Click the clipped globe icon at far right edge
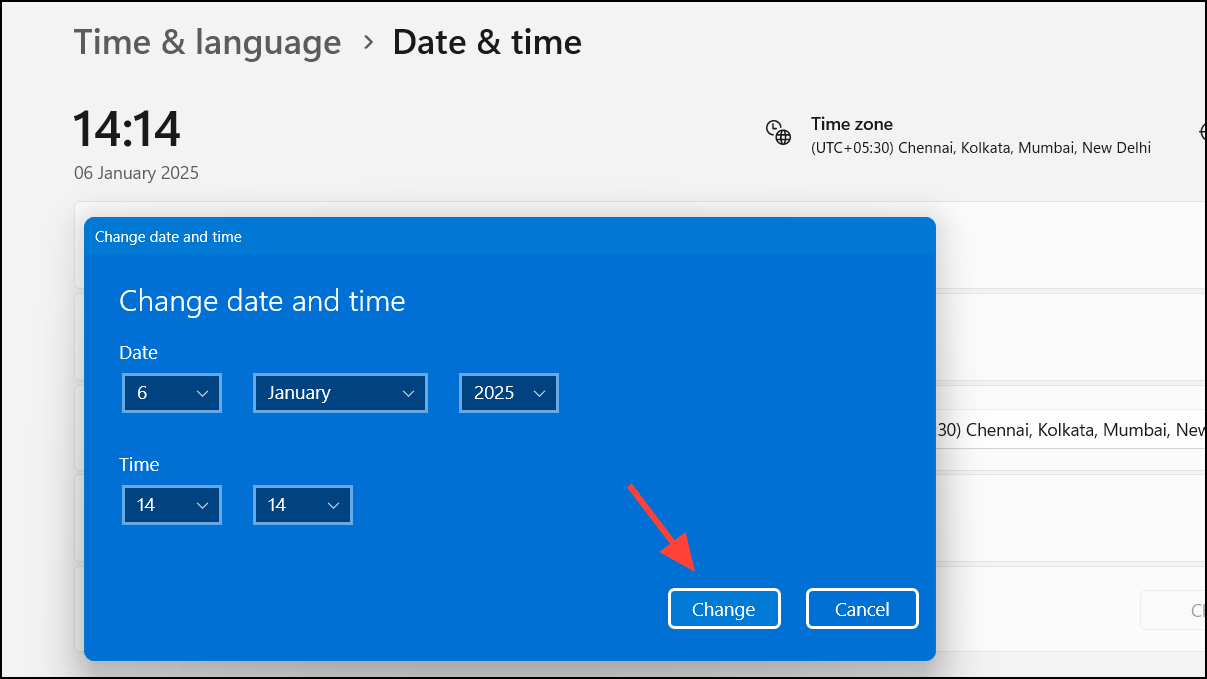The width and height of the screenshot is (1207, 679). 1200,131
